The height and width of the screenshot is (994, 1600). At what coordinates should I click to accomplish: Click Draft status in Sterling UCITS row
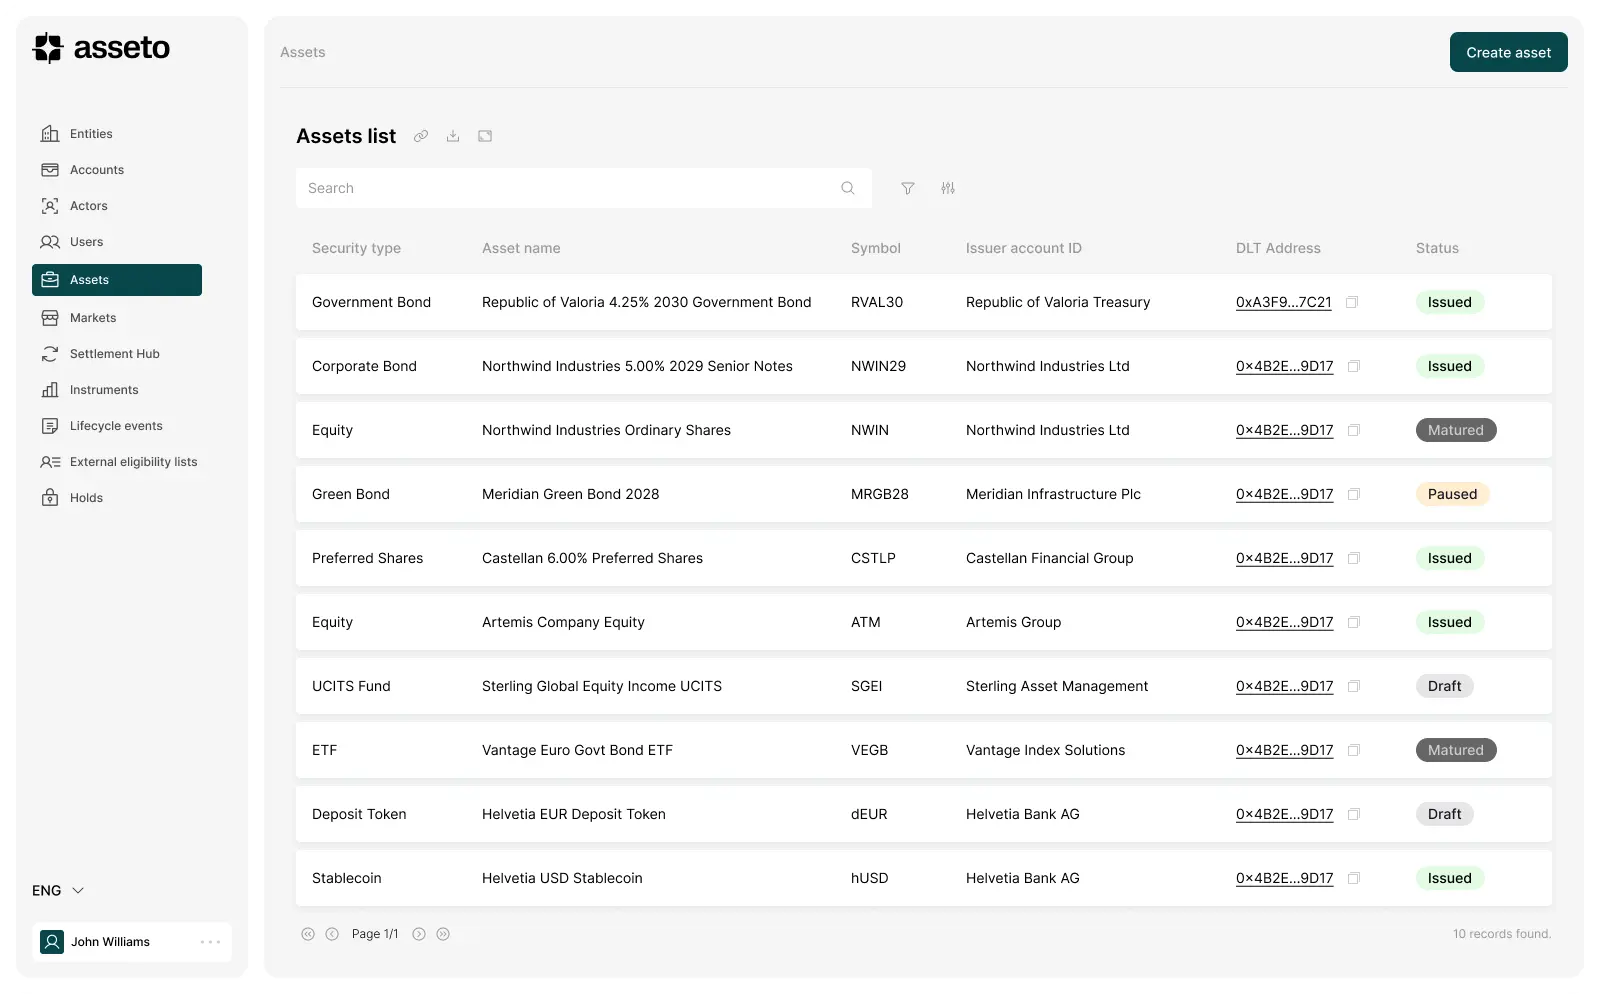[1444, 686]
